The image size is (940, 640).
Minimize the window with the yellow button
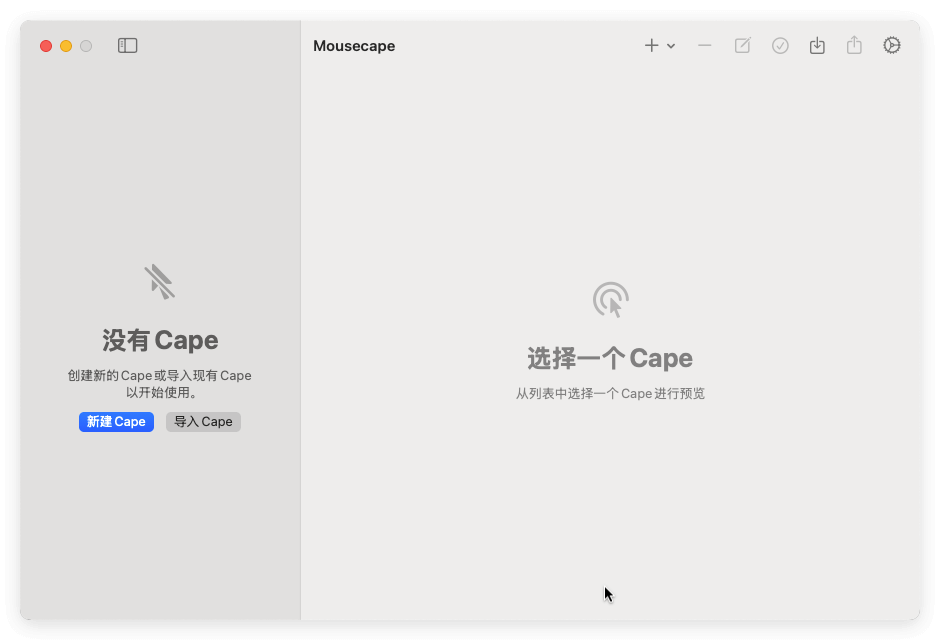coord(66,46)
